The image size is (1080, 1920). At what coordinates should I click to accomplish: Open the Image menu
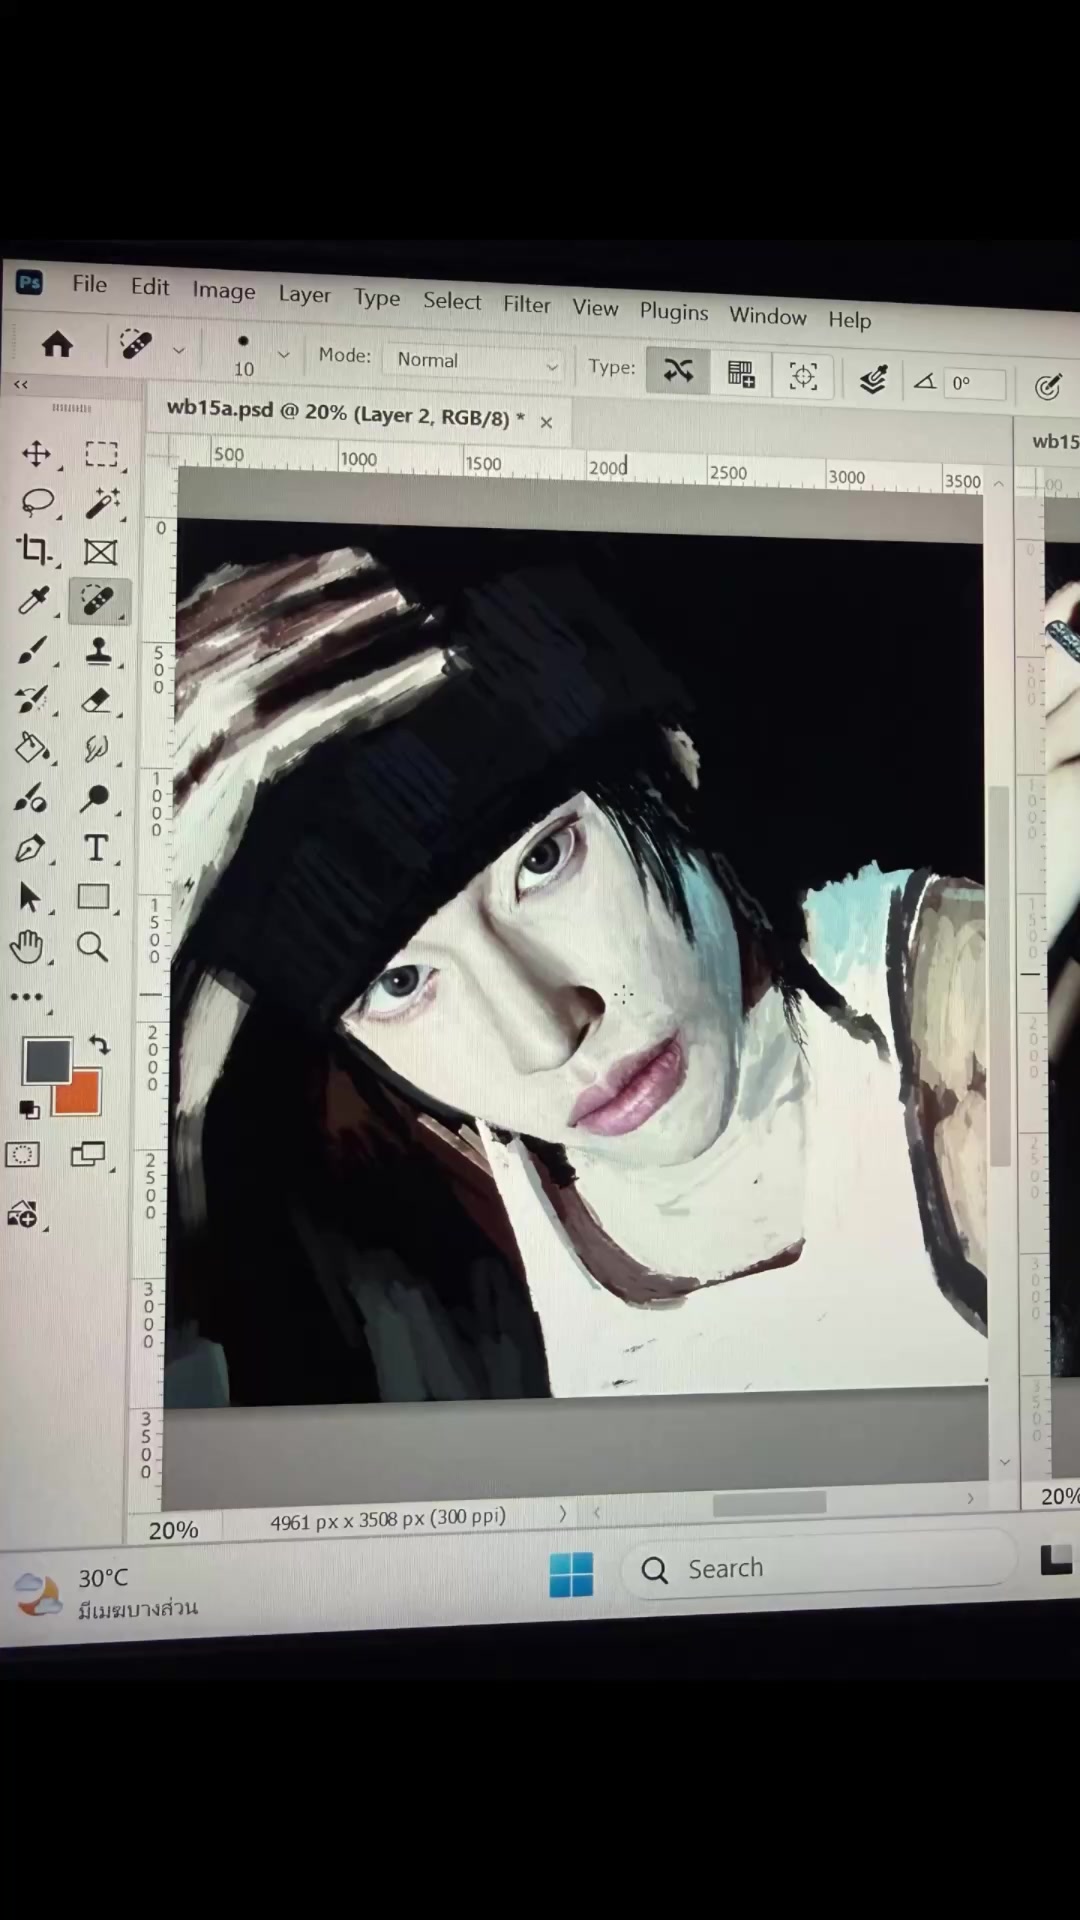[224, 291]
